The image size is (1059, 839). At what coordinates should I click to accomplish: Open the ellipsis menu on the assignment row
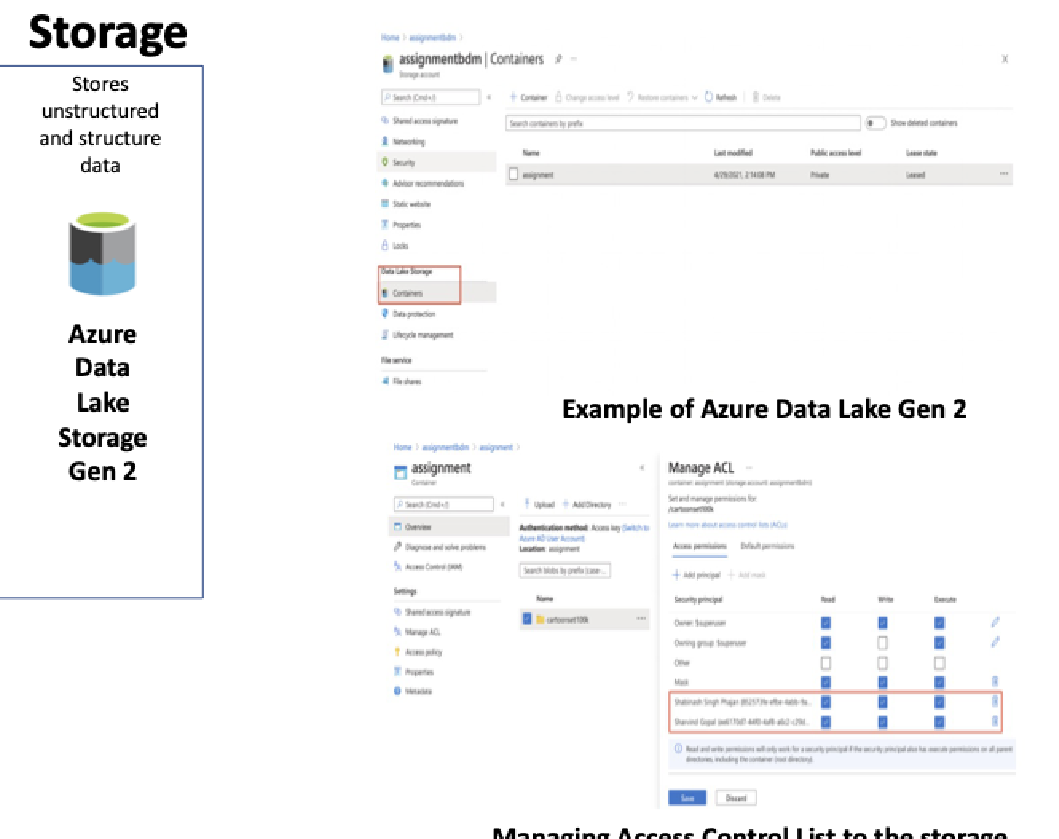1005,173
